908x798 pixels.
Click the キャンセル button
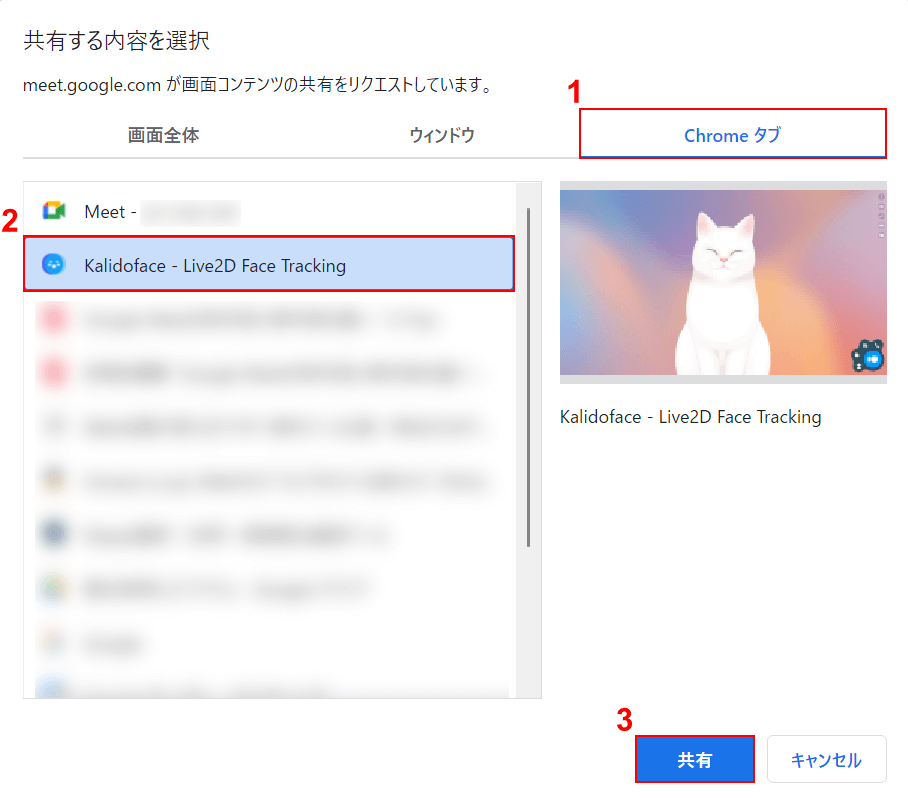click(x=826, y=759)
